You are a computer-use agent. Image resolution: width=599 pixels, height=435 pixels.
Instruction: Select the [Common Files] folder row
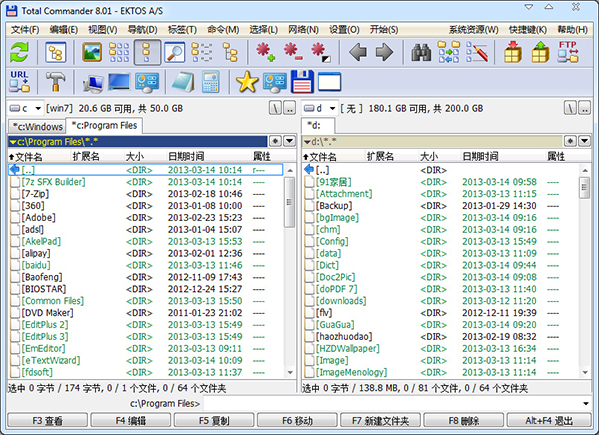(146, 301)
